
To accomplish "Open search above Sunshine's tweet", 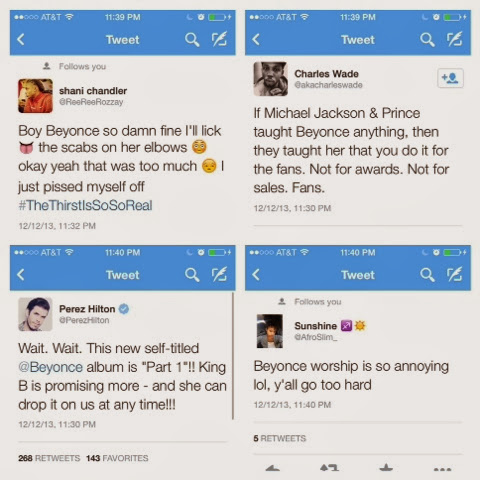I will (427, 275).
